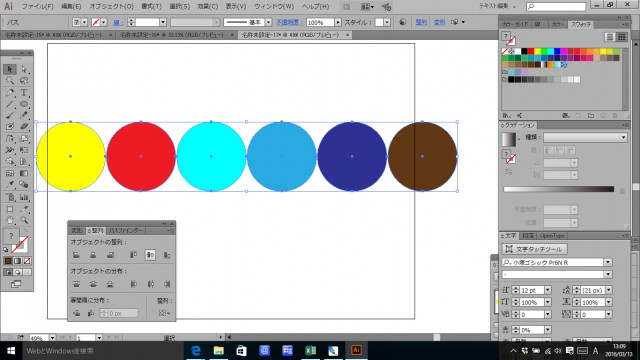Select the Pencil tool
This screenshot has width=640, height=360.
[x=24, y=116]
